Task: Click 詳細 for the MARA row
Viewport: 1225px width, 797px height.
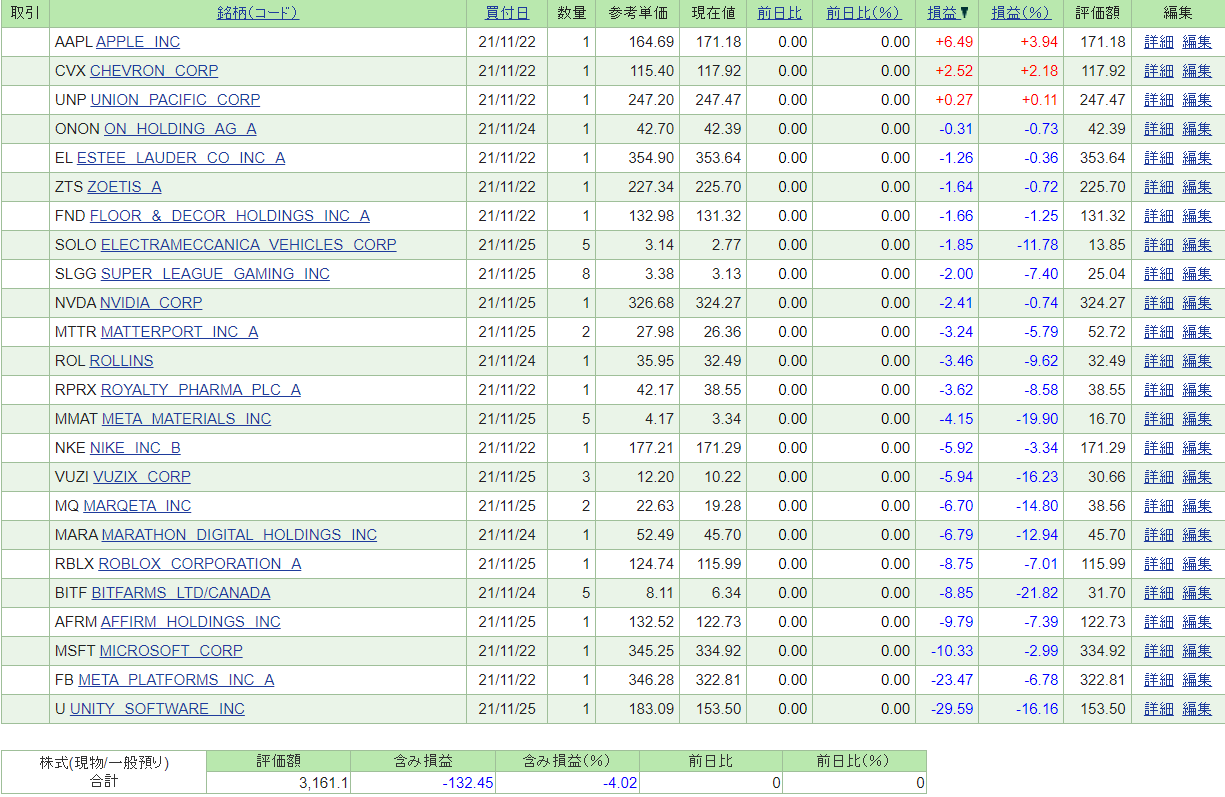Action: pyautogui.click(x=1159, y=535)
